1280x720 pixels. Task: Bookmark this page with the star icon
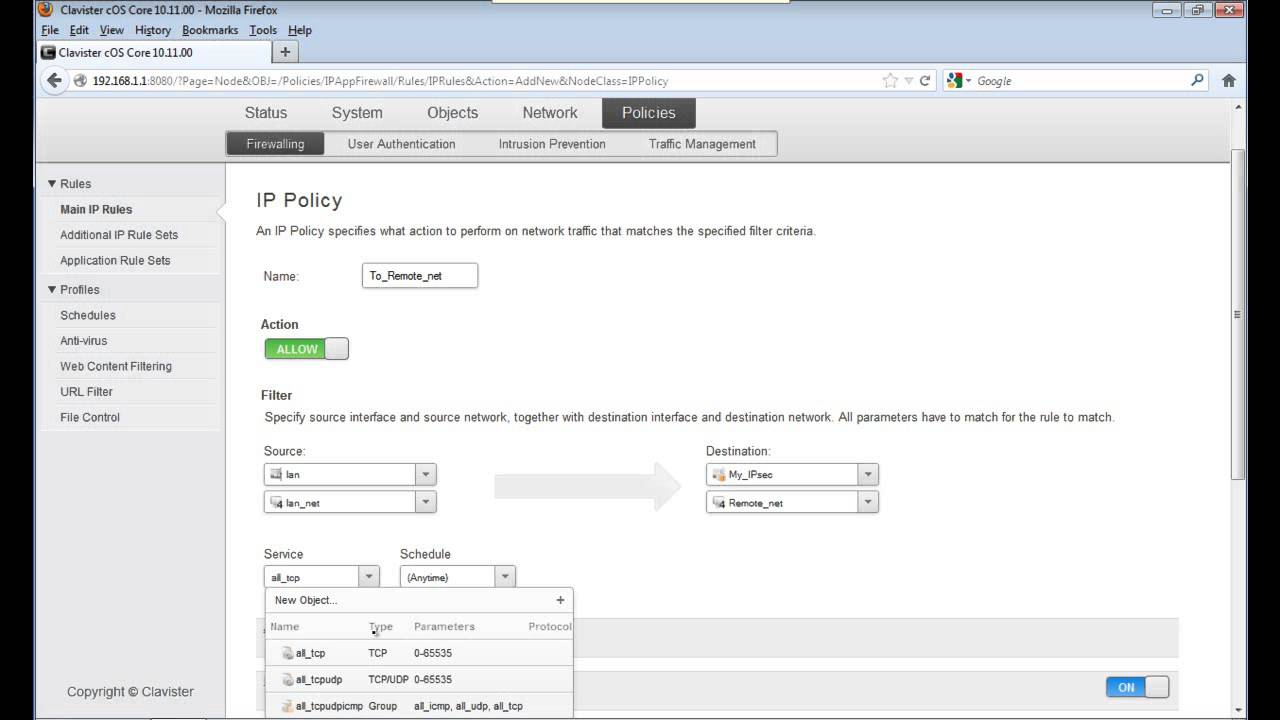click(890, 81)
